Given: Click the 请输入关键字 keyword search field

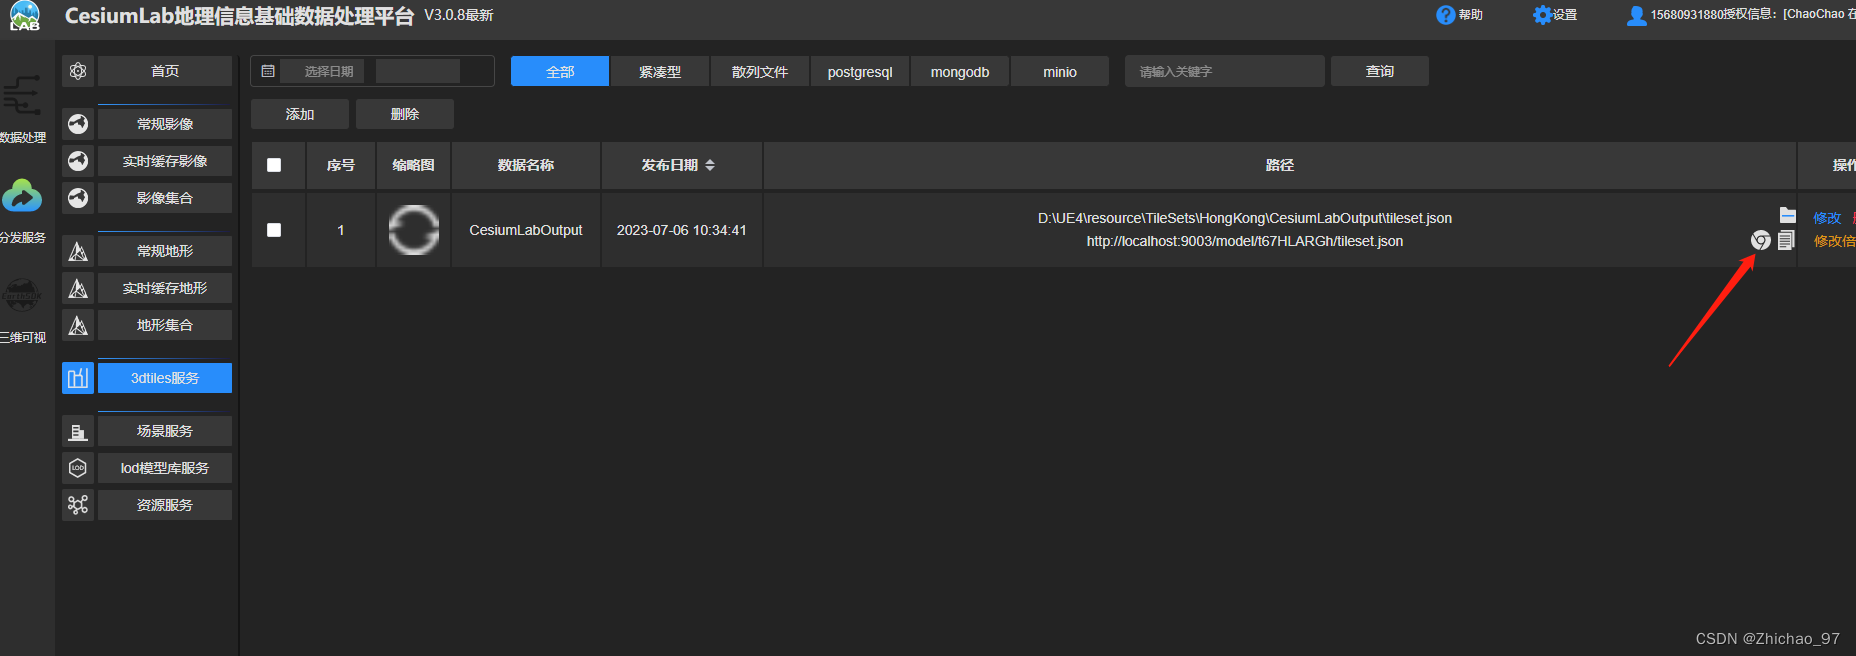Looking at the screenshot, I should click(x=1225, y=71).
